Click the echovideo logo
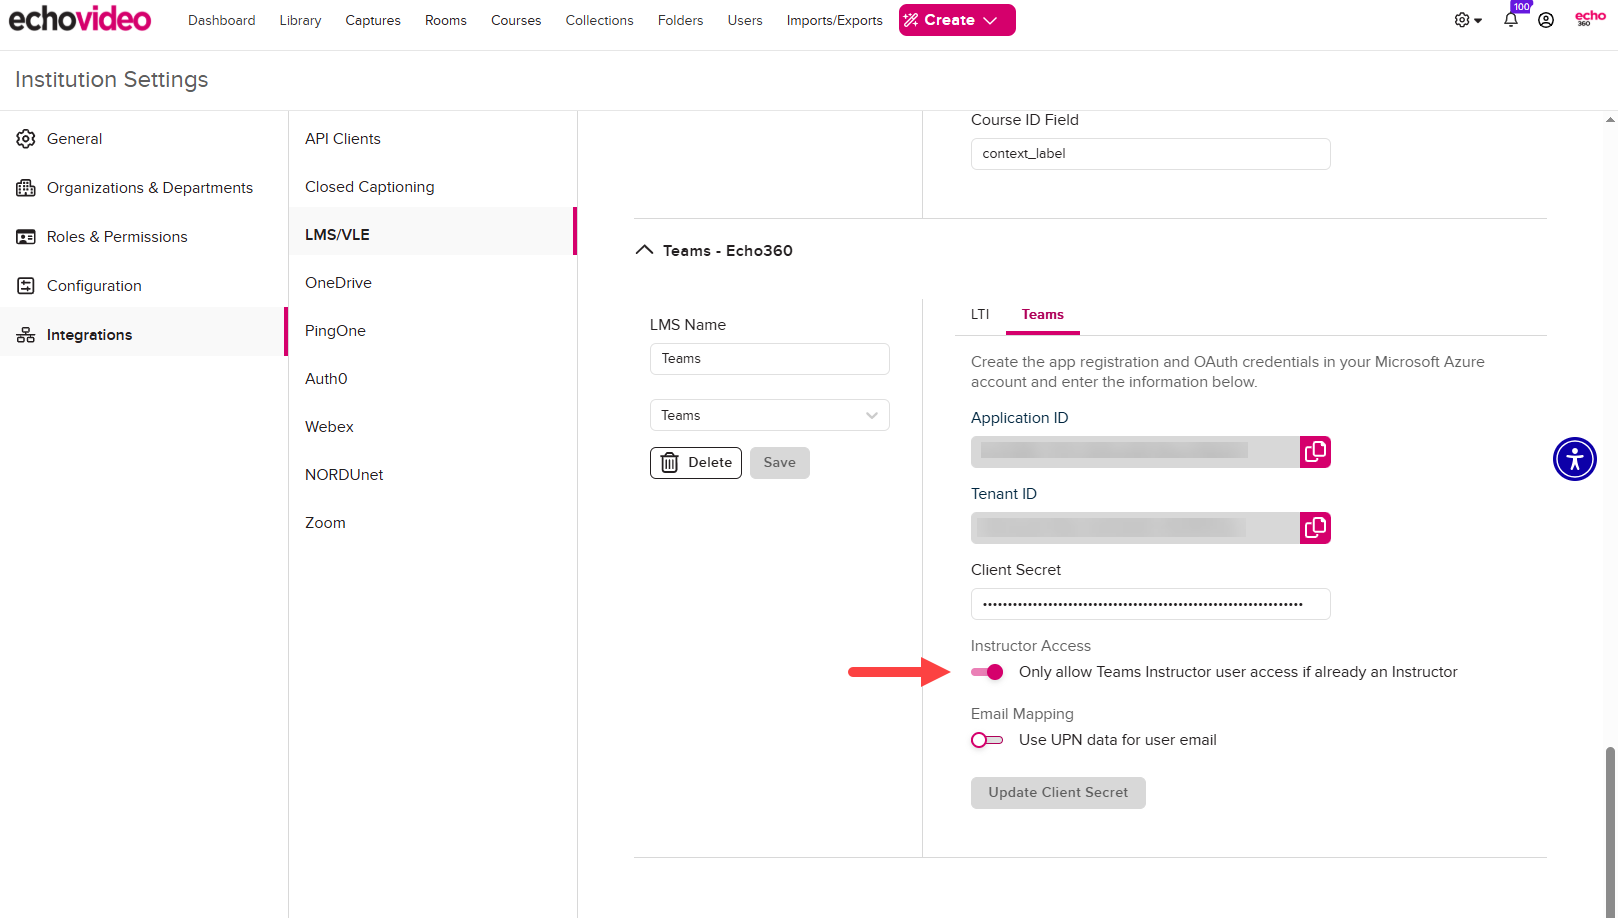Image resolution: width=1618 pixels, height=918 pixels. pyautogui.click(x=80, y=19)
